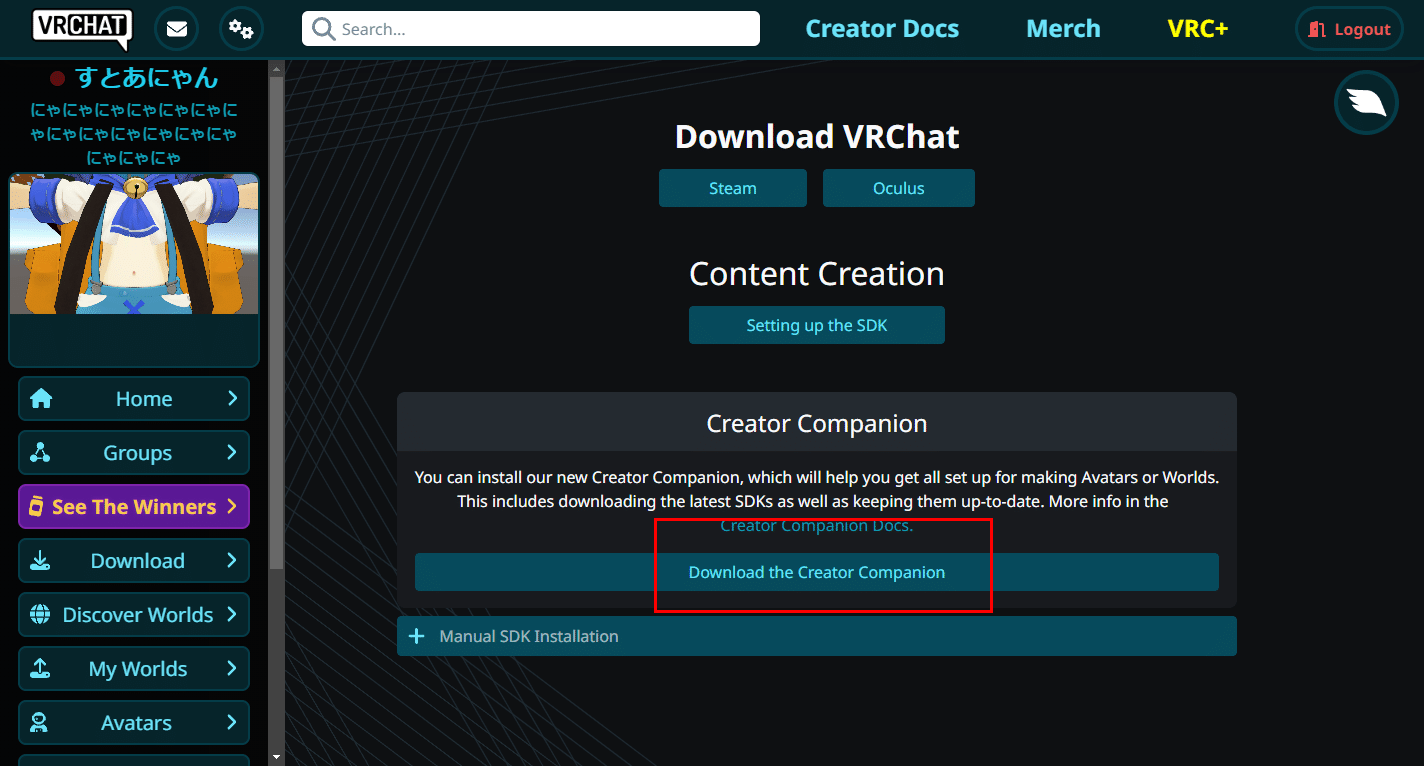The height and width of the screenshot is (766, 1424).
Task: Expand the Home sidebar chevron
Action: point(230,398)
